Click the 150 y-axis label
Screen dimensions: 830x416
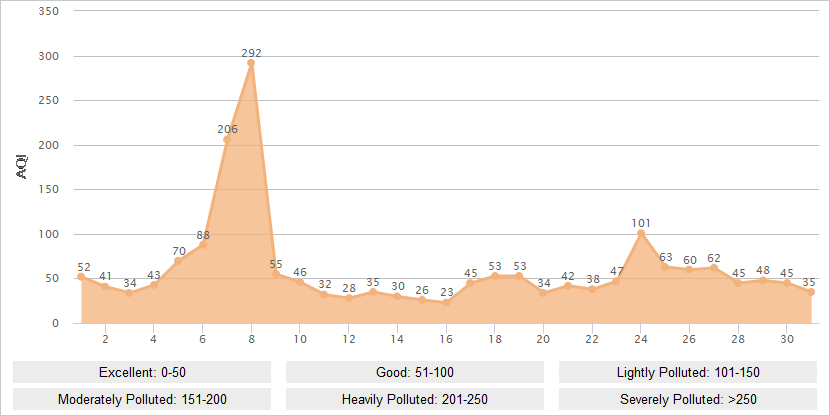point(49,189)
